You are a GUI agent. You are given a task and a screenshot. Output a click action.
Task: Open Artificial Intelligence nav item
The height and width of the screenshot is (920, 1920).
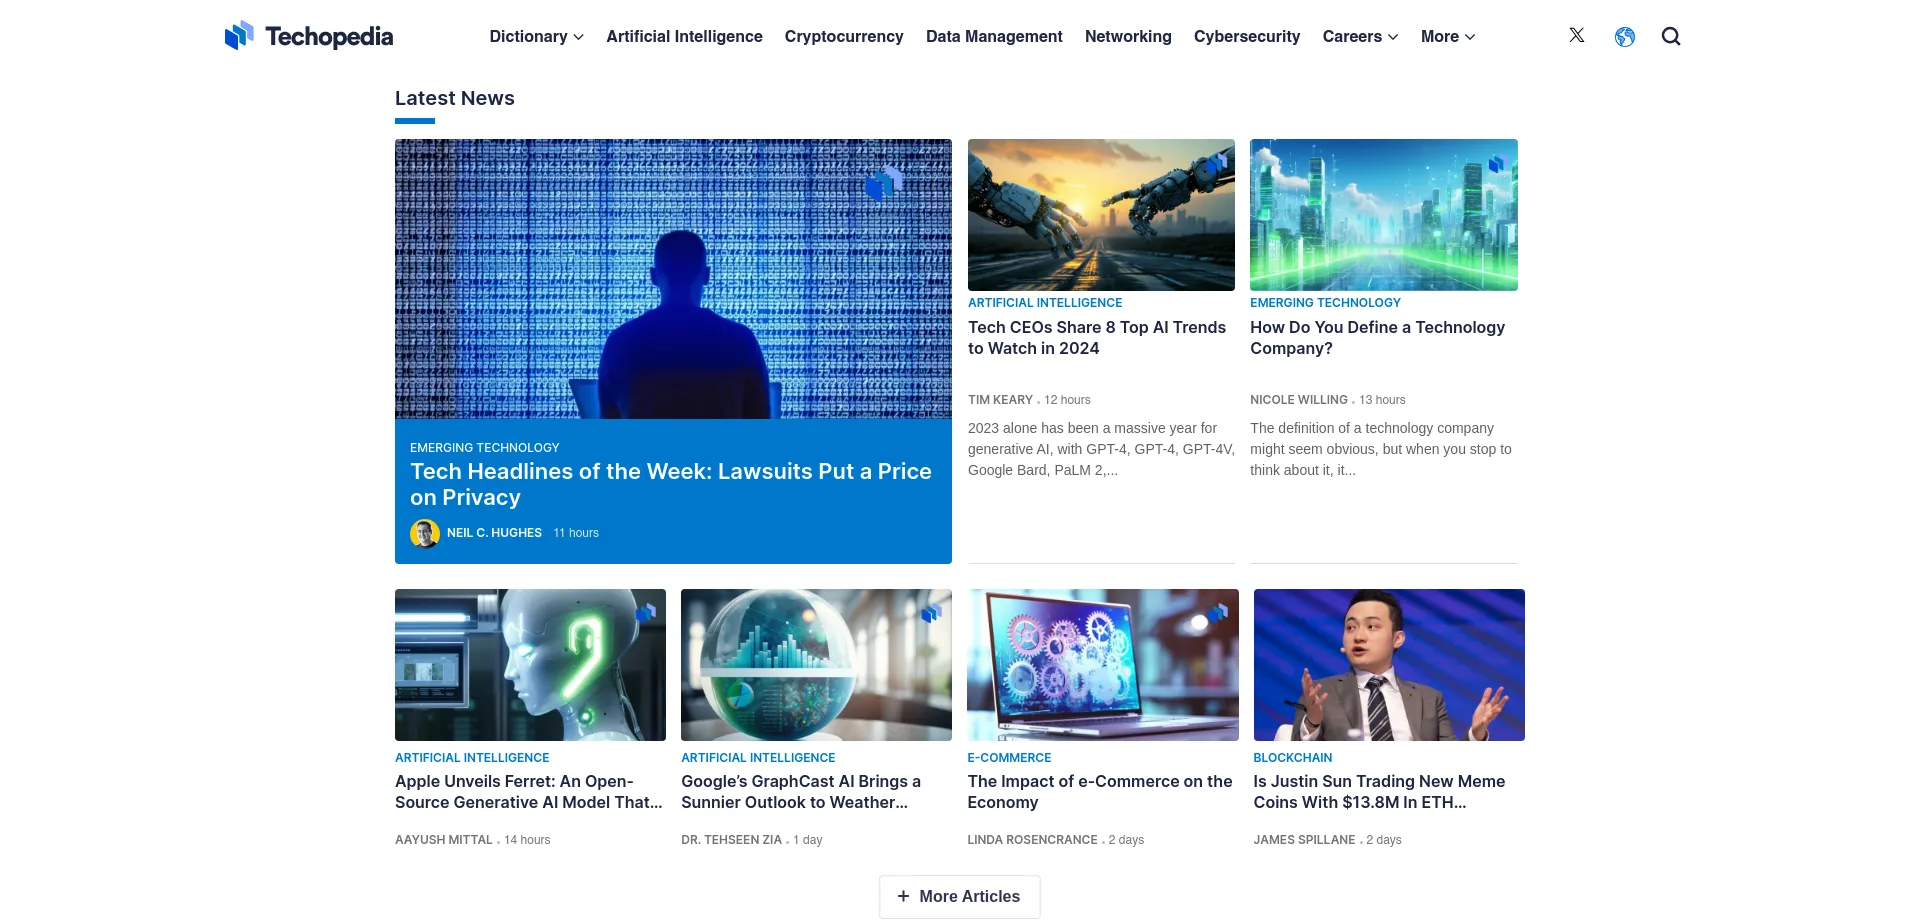coord(684,36)
